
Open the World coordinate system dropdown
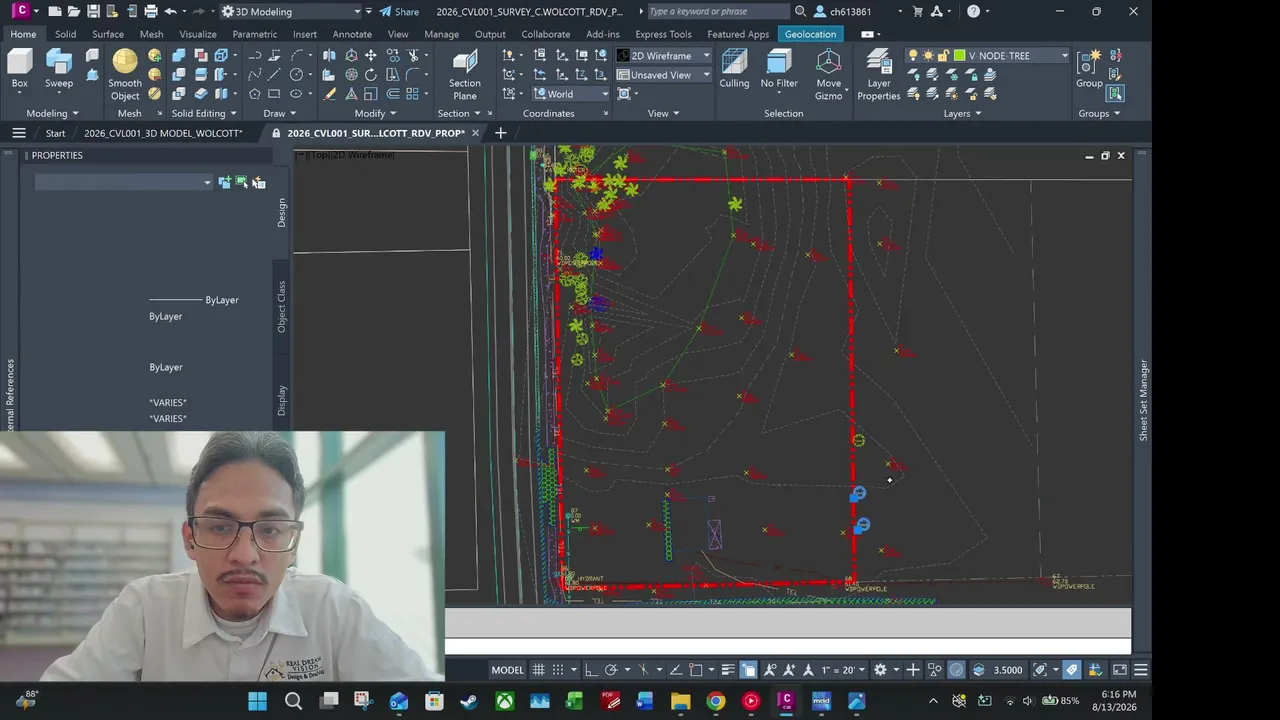tap(571, 94)
